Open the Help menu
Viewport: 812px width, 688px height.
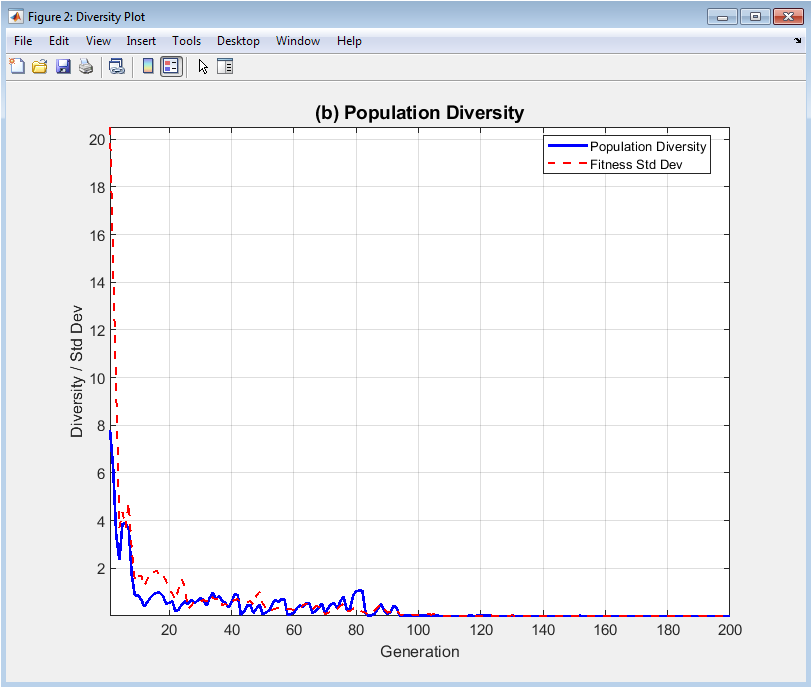(x=349, y=41)
